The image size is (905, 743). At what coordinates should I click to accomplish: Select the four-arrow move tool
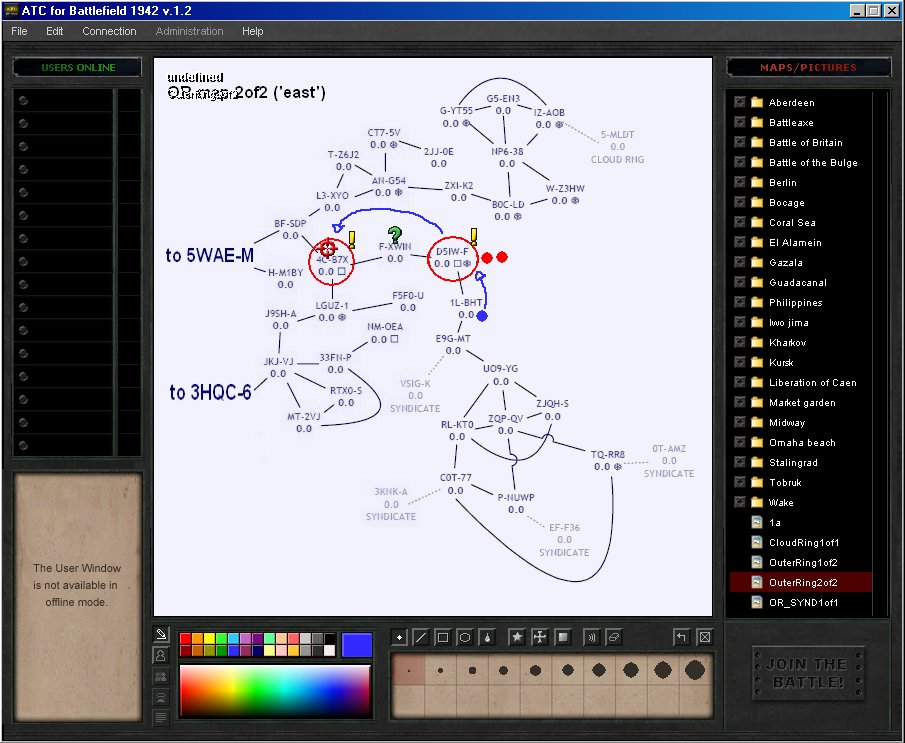point(539,637)
